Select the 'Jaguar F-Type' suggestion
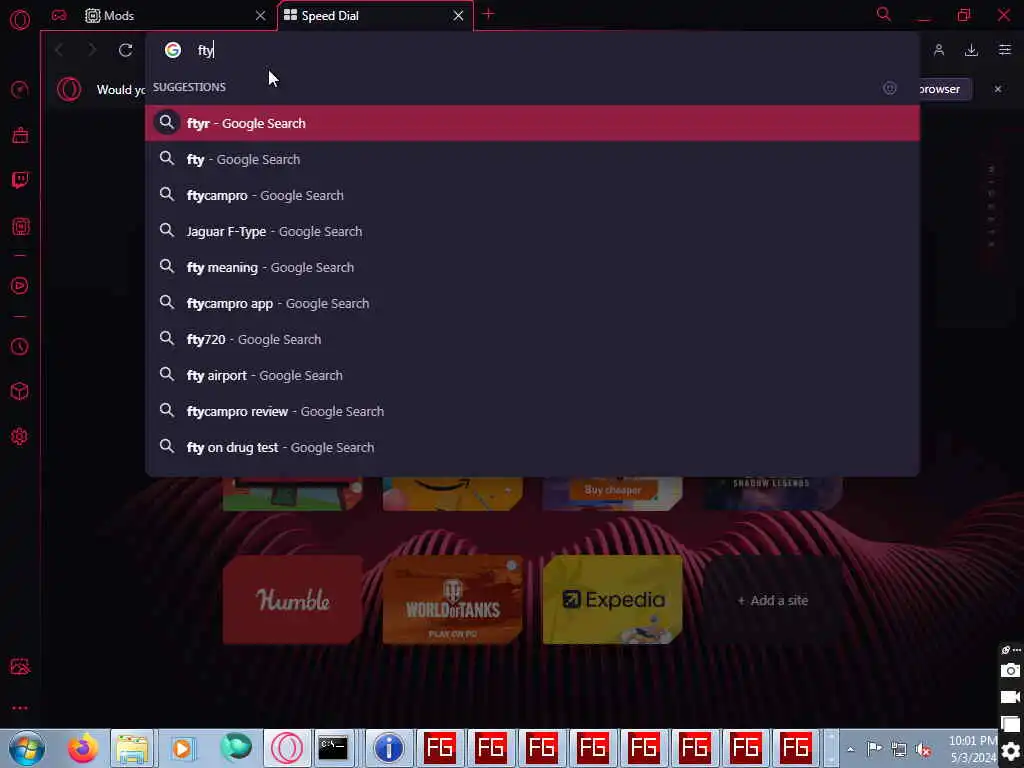Image resolution: width=1024 pixels, height=768 pixels. click(x=532, y=231)
